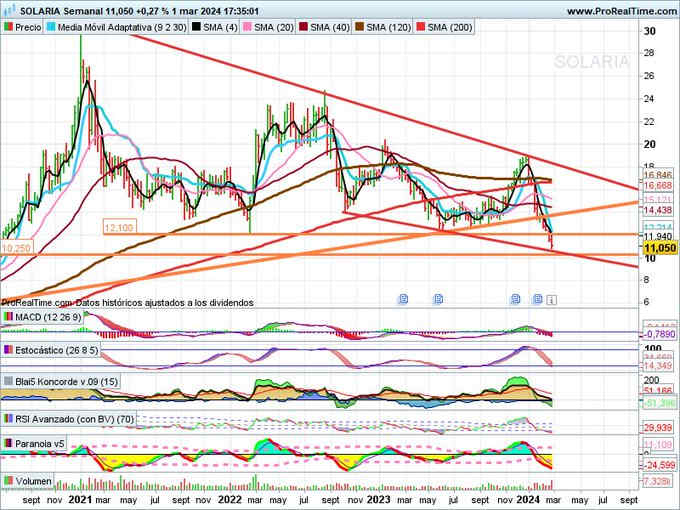
Task: Click the Datos históricos ajustados a los dividendos note
Action: click(x=164, y=303)
